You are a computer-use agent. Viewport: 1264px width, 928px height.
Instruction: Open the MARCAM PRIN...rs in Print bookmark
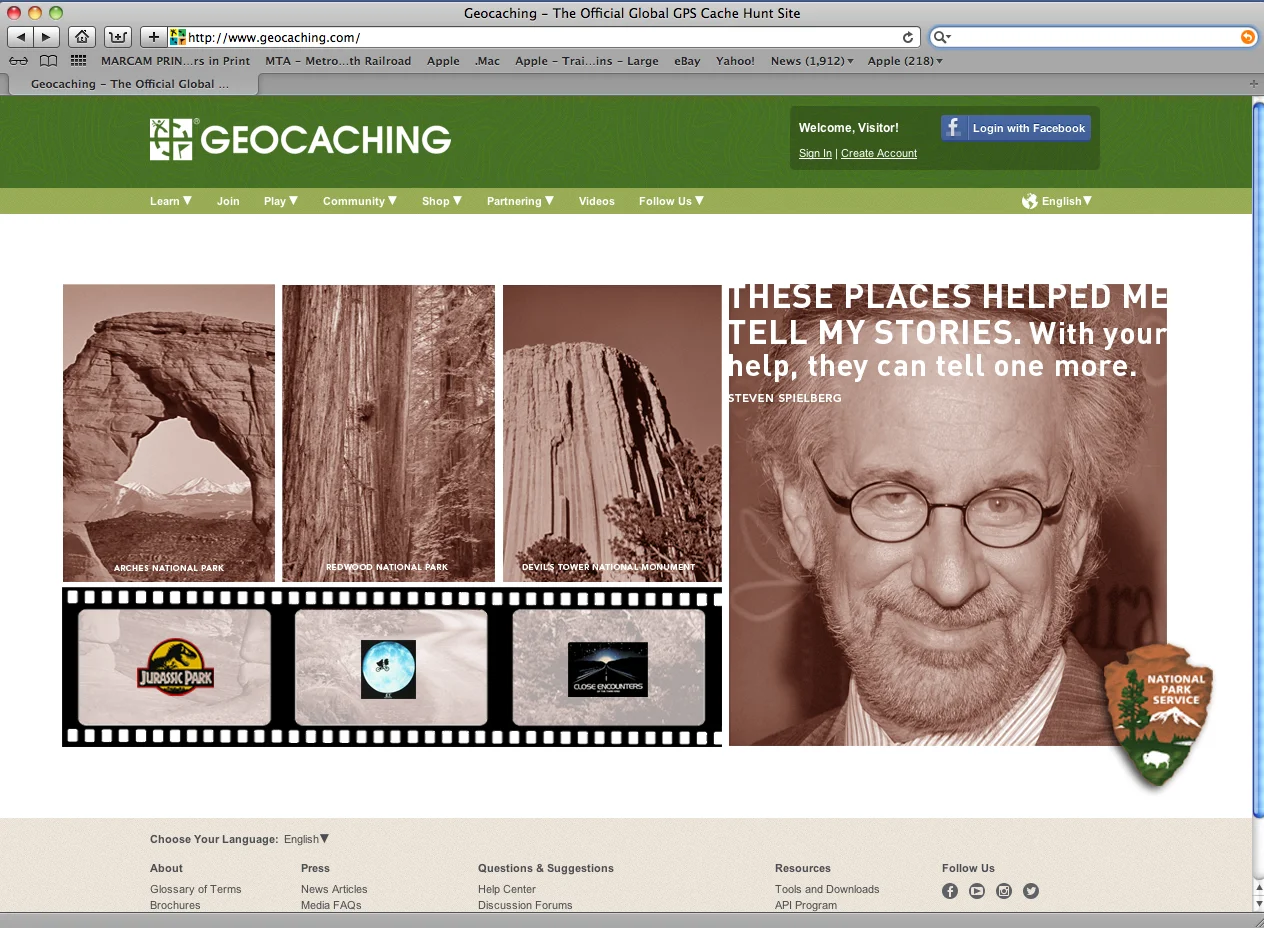[x=176, y=61]
